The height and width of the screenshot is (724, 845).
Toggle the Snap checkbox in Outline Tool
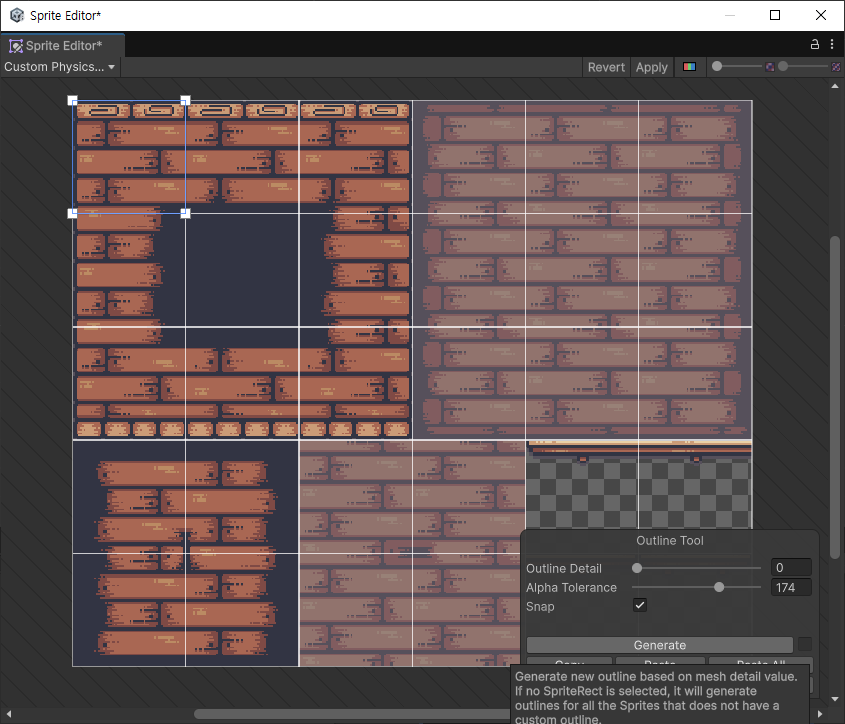point(640,605)
